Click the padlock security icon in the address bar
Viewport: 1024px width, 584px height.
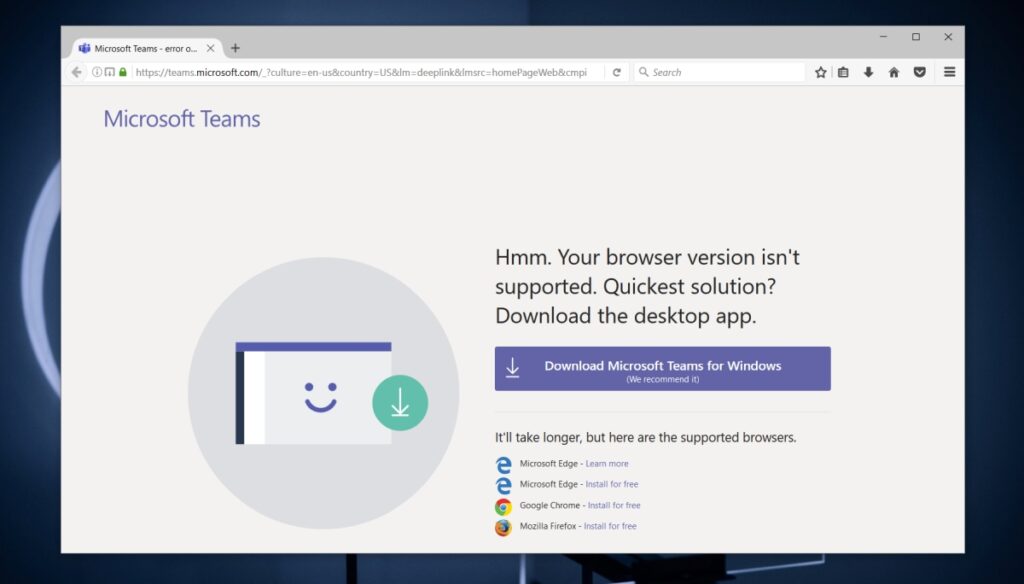(x=122, y=72)
